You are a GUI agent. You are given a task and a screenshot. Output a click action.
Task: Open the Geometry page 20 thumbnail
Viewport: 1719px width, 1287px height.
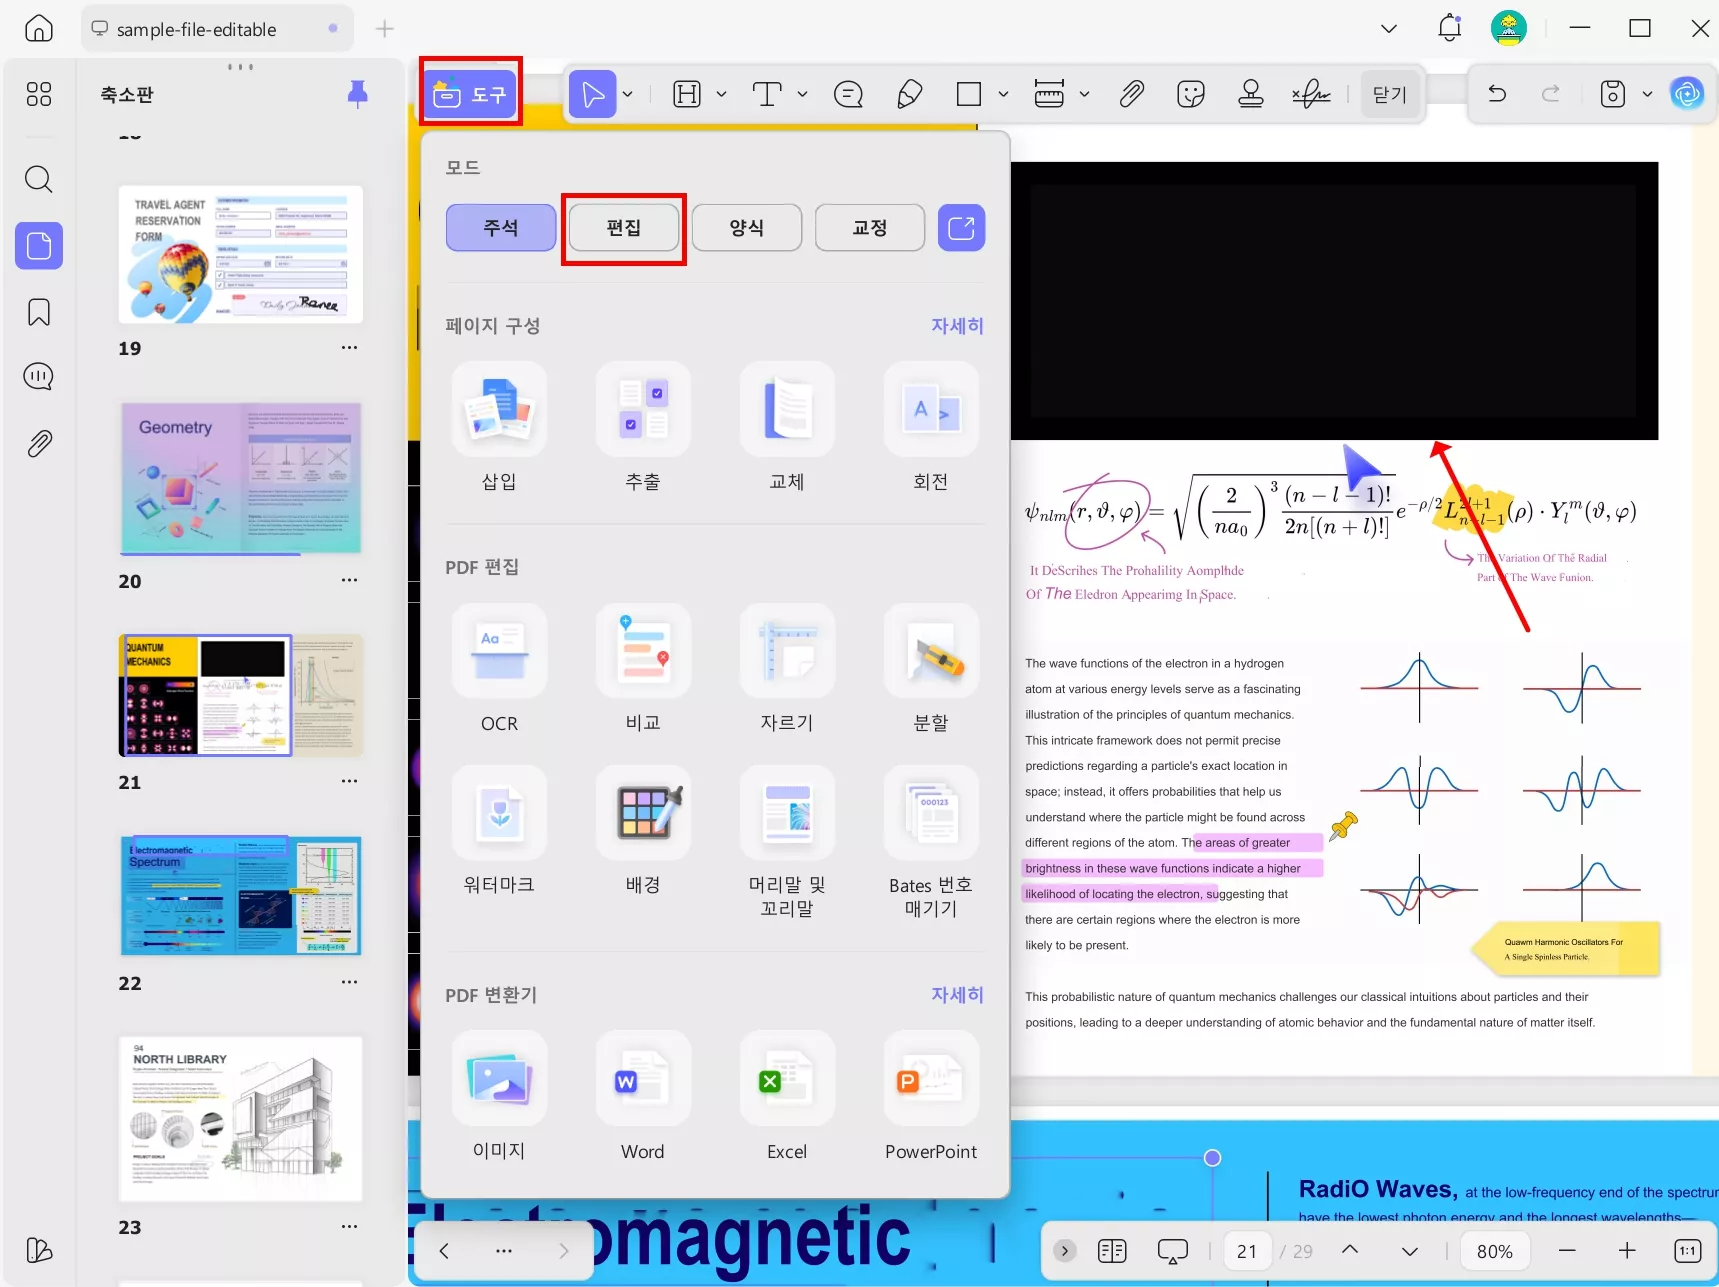[240, 478]
